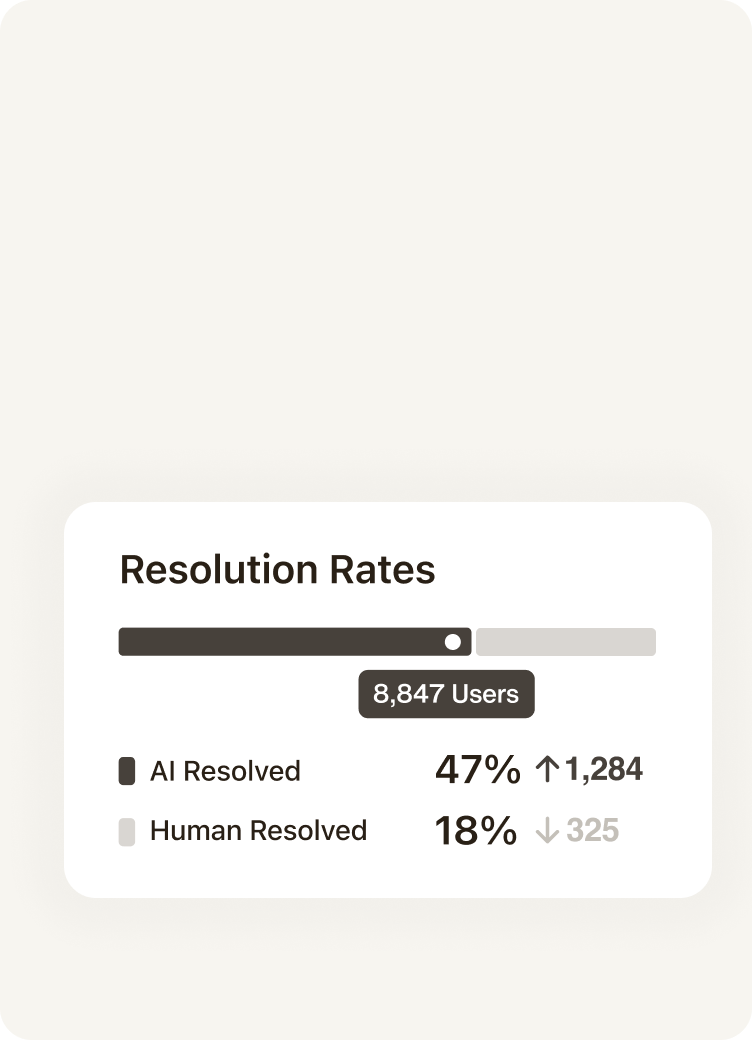The height and width of the screenshot is (1040, 752).
Task: Click the 18% value
Action: [475, 830]
